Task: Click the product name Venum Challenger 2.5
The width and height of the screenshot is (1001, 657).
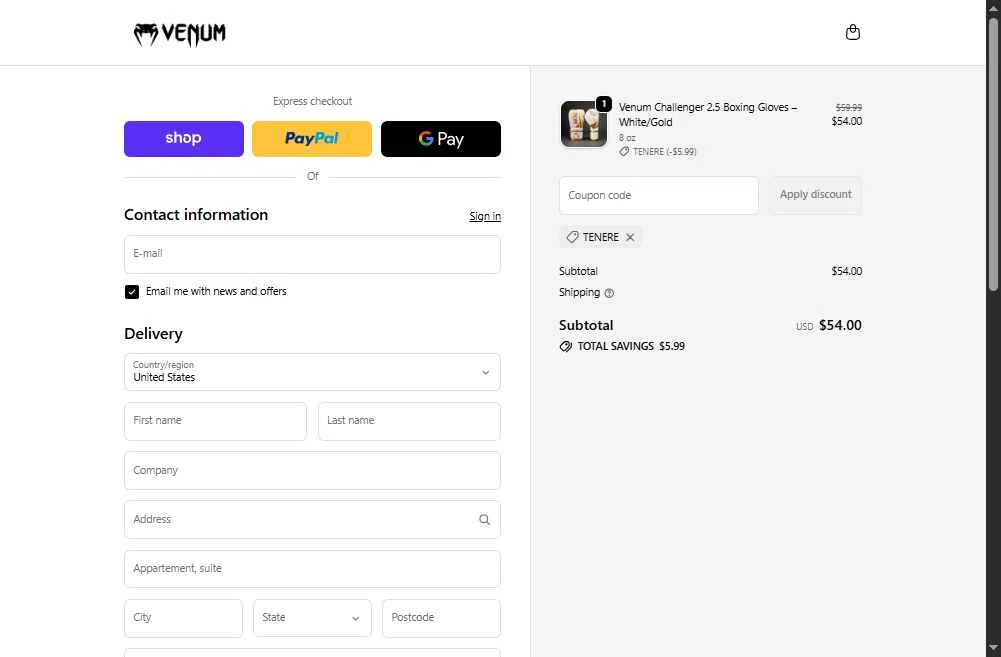Action: pos(707,115)
